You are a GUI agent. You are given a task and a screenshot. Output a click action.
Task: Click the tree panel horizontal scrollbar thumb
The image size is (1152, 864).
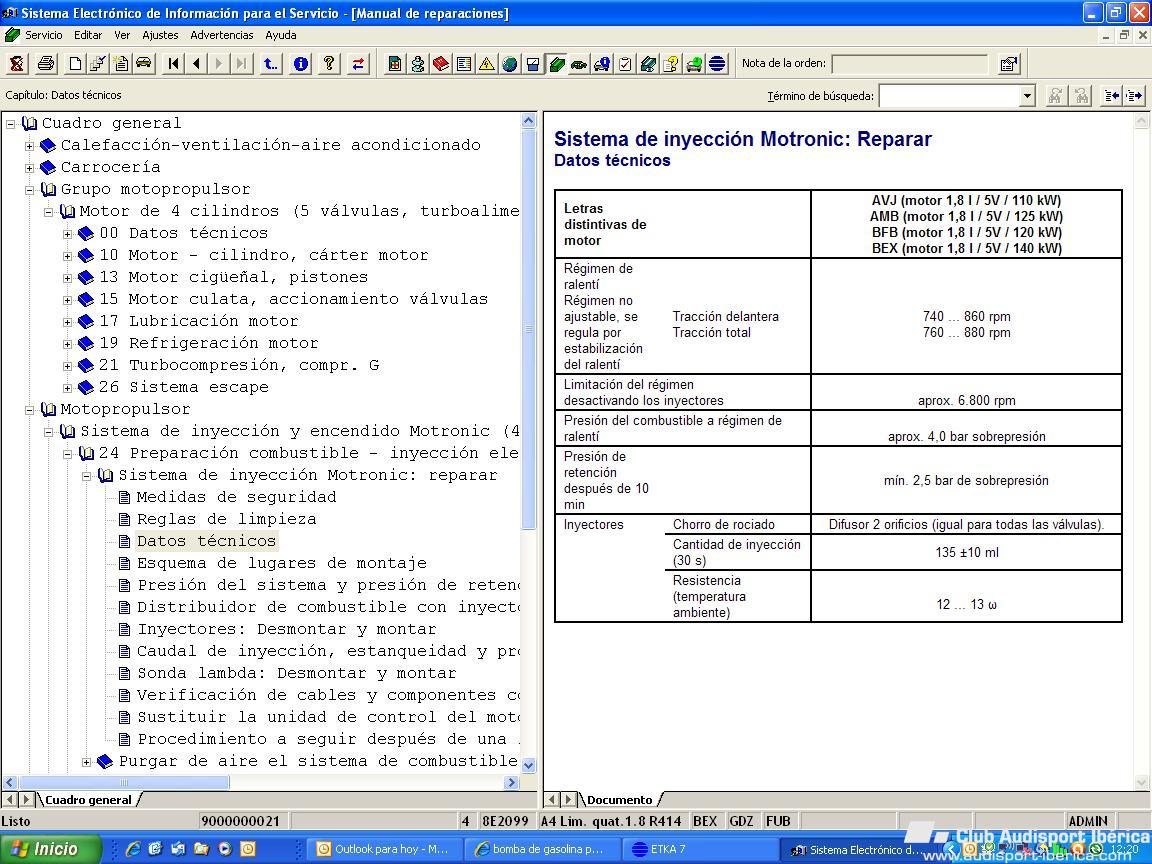point(124,783)
